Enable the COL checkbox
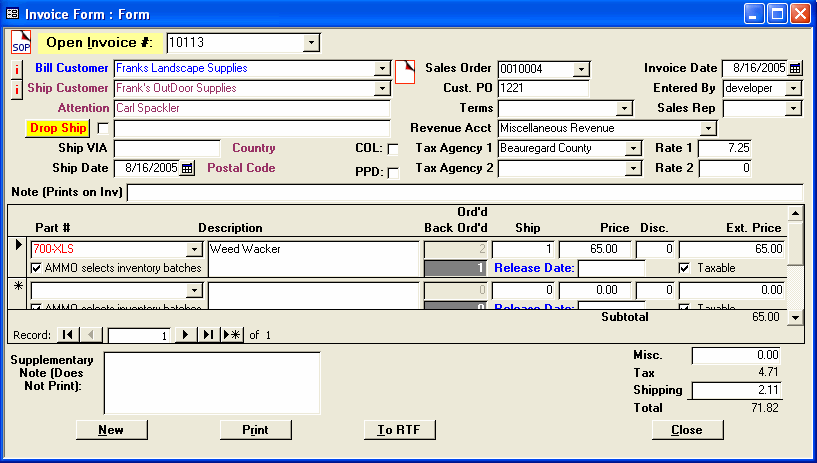The height and width of the screenshot is (463, 817). tap(393, 149)
